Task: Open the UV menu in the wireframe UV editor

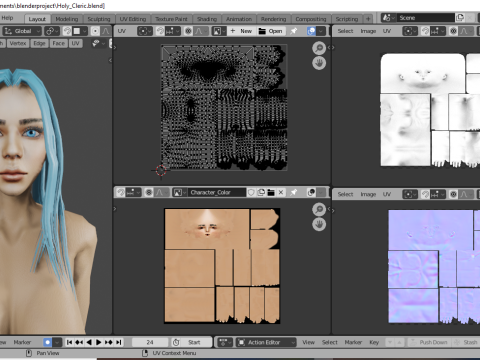Action: (122, 31)
